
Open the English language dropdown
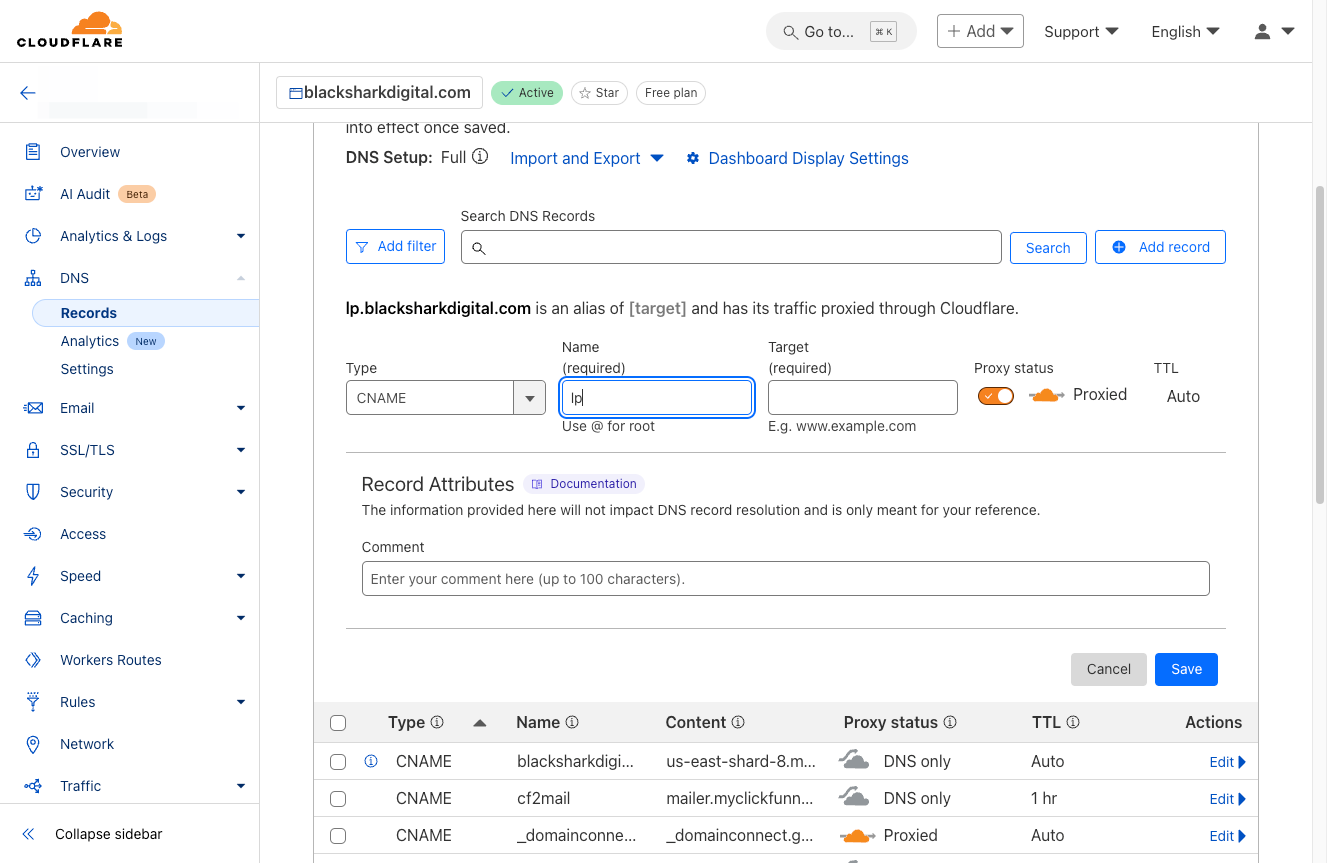tap(1185, 31)
